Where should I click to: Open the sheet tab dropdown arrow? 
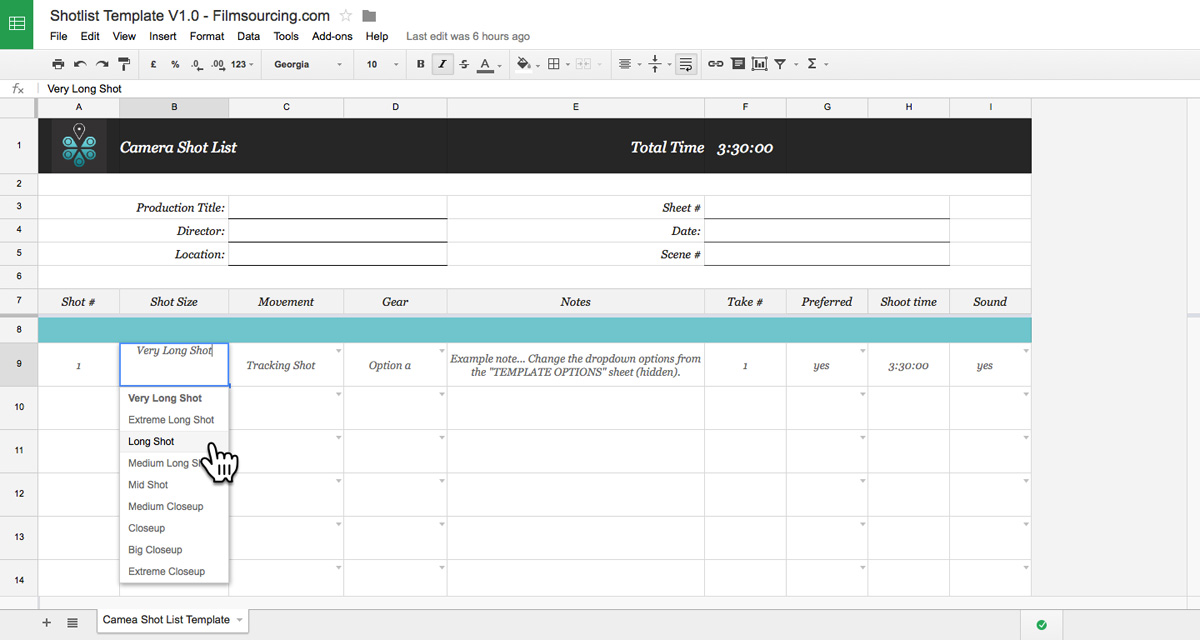coord(239,621)
